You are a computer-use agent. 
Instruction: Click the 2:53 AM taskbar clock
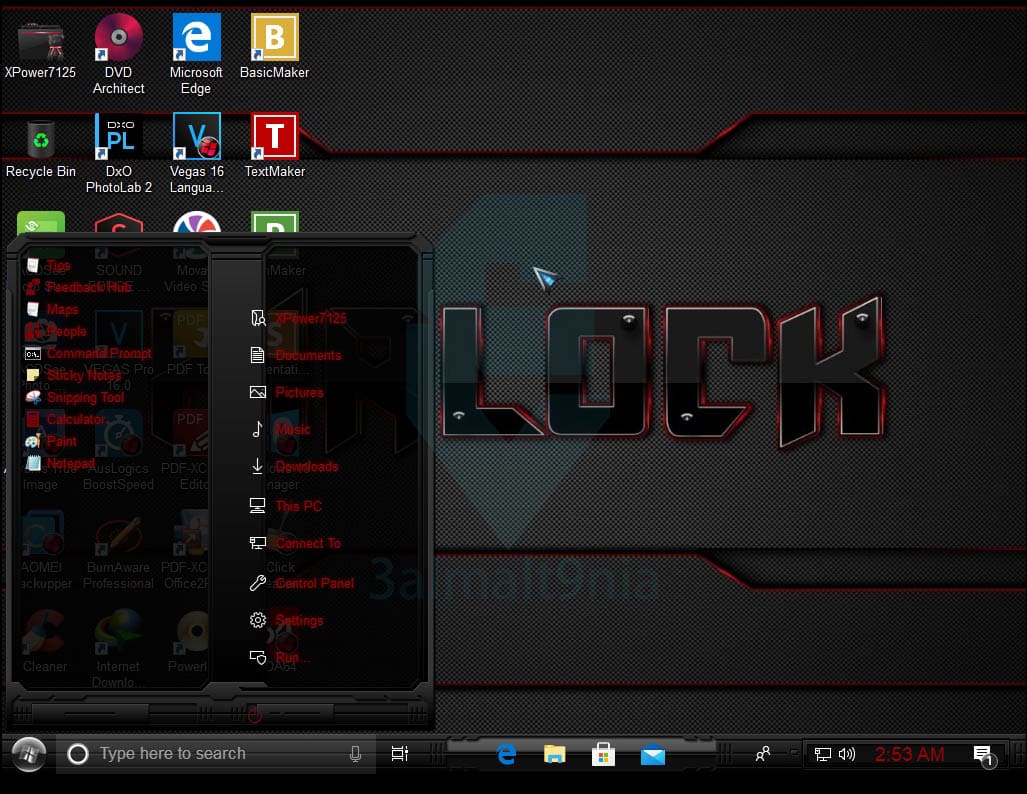click(x=910, y=754)
